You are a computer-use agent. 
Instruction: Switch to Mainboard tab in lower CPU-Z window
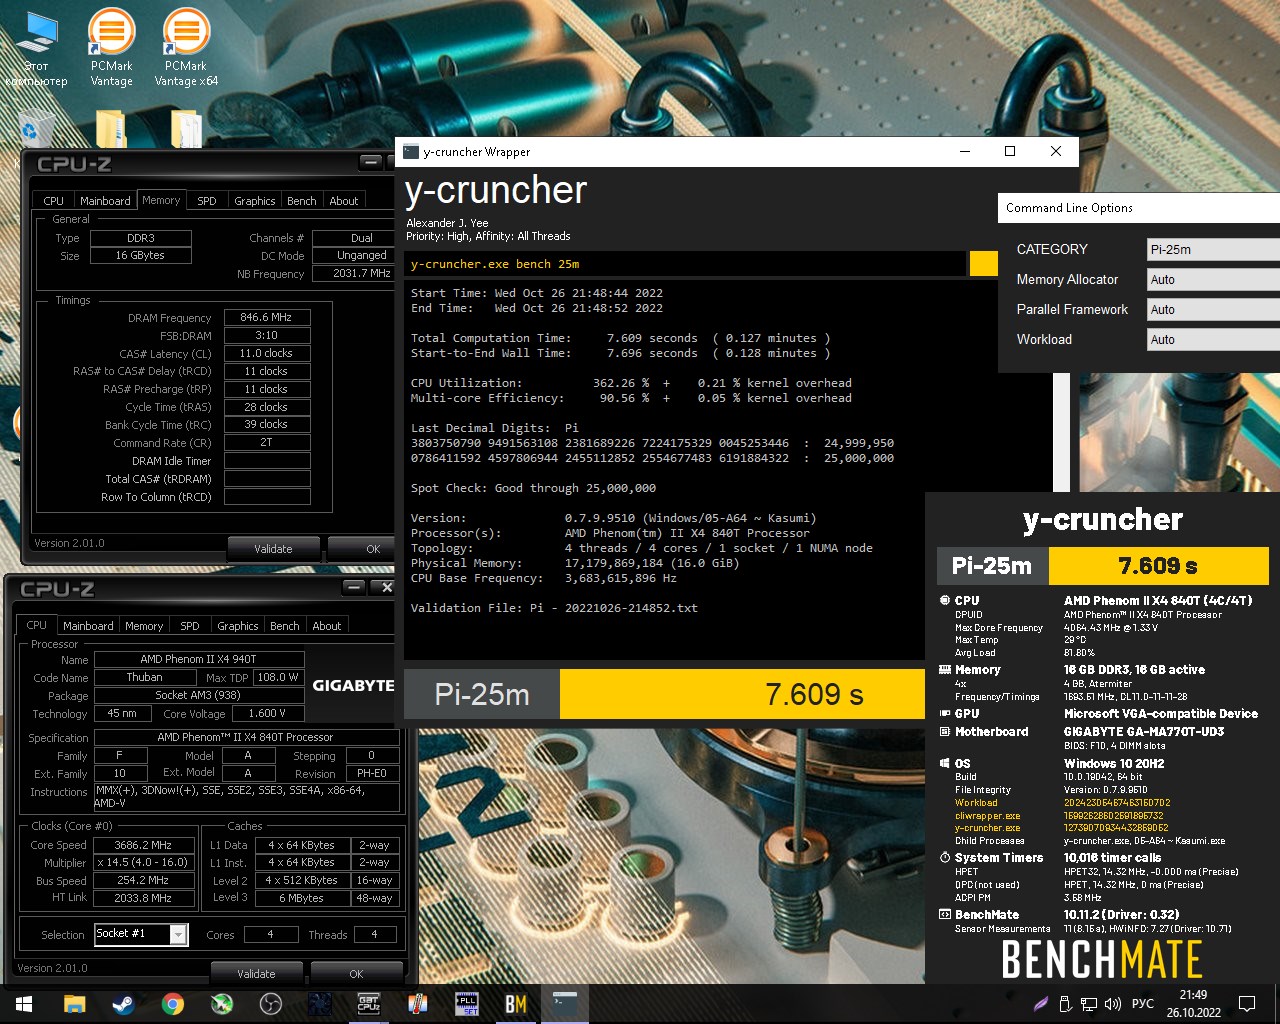pos(88,626)
